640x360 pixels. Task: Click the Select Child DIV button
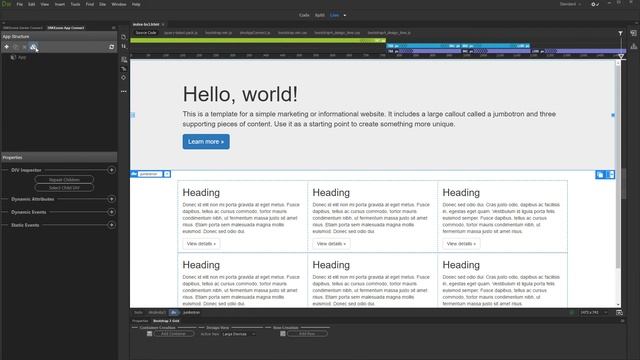(64, 188)
